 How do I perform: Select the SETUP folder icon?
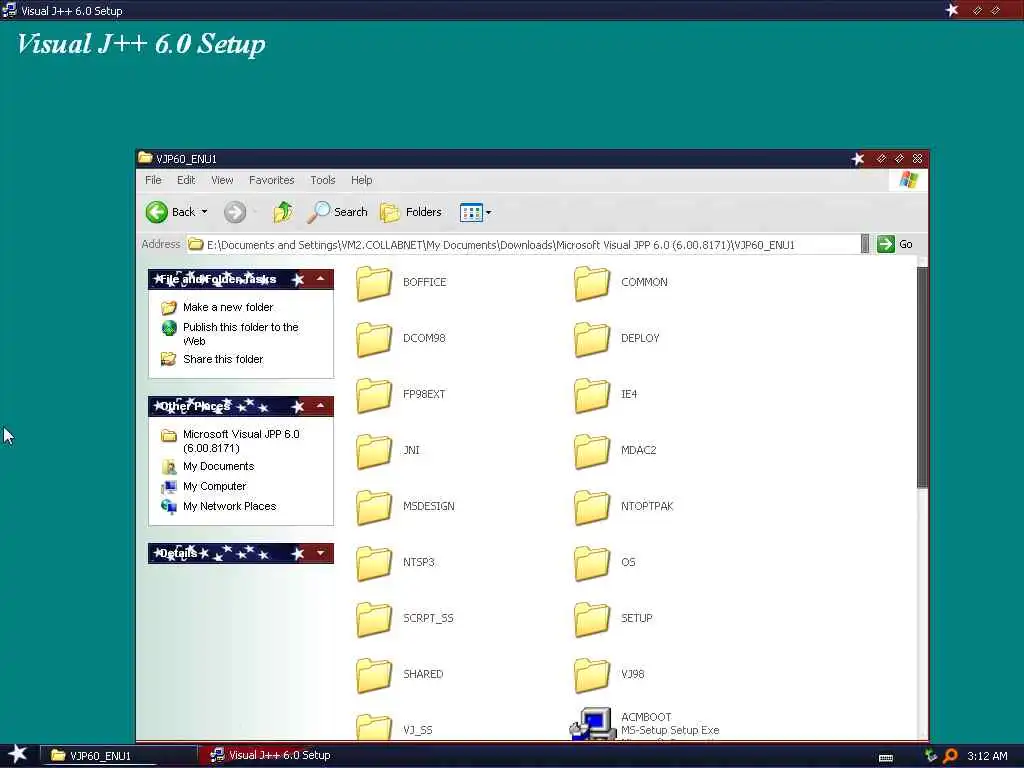[592, 620]
